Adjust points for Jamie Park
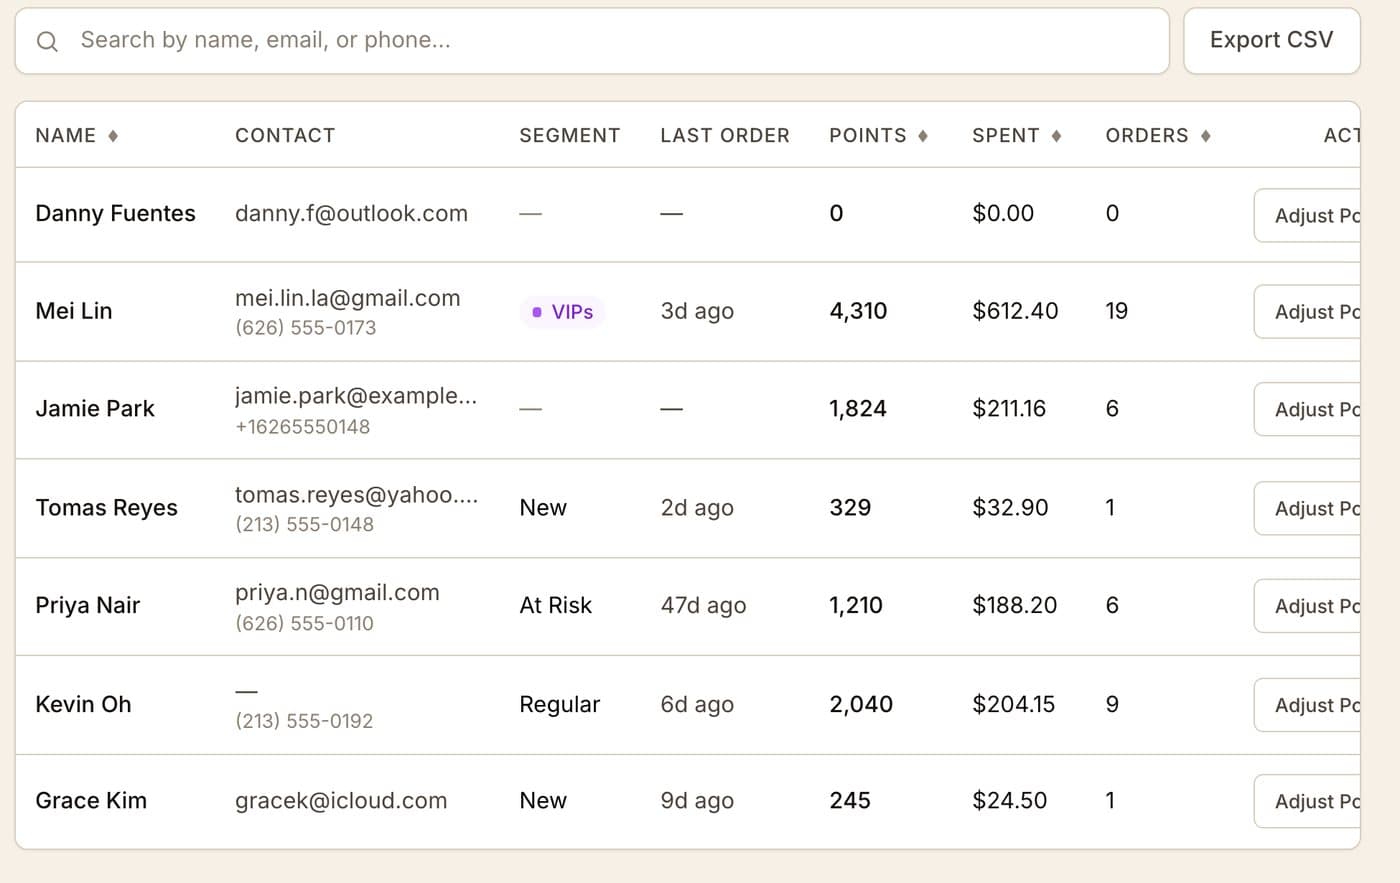The width and height of the screenshot is (1400, 883). tap(1307, 409)
